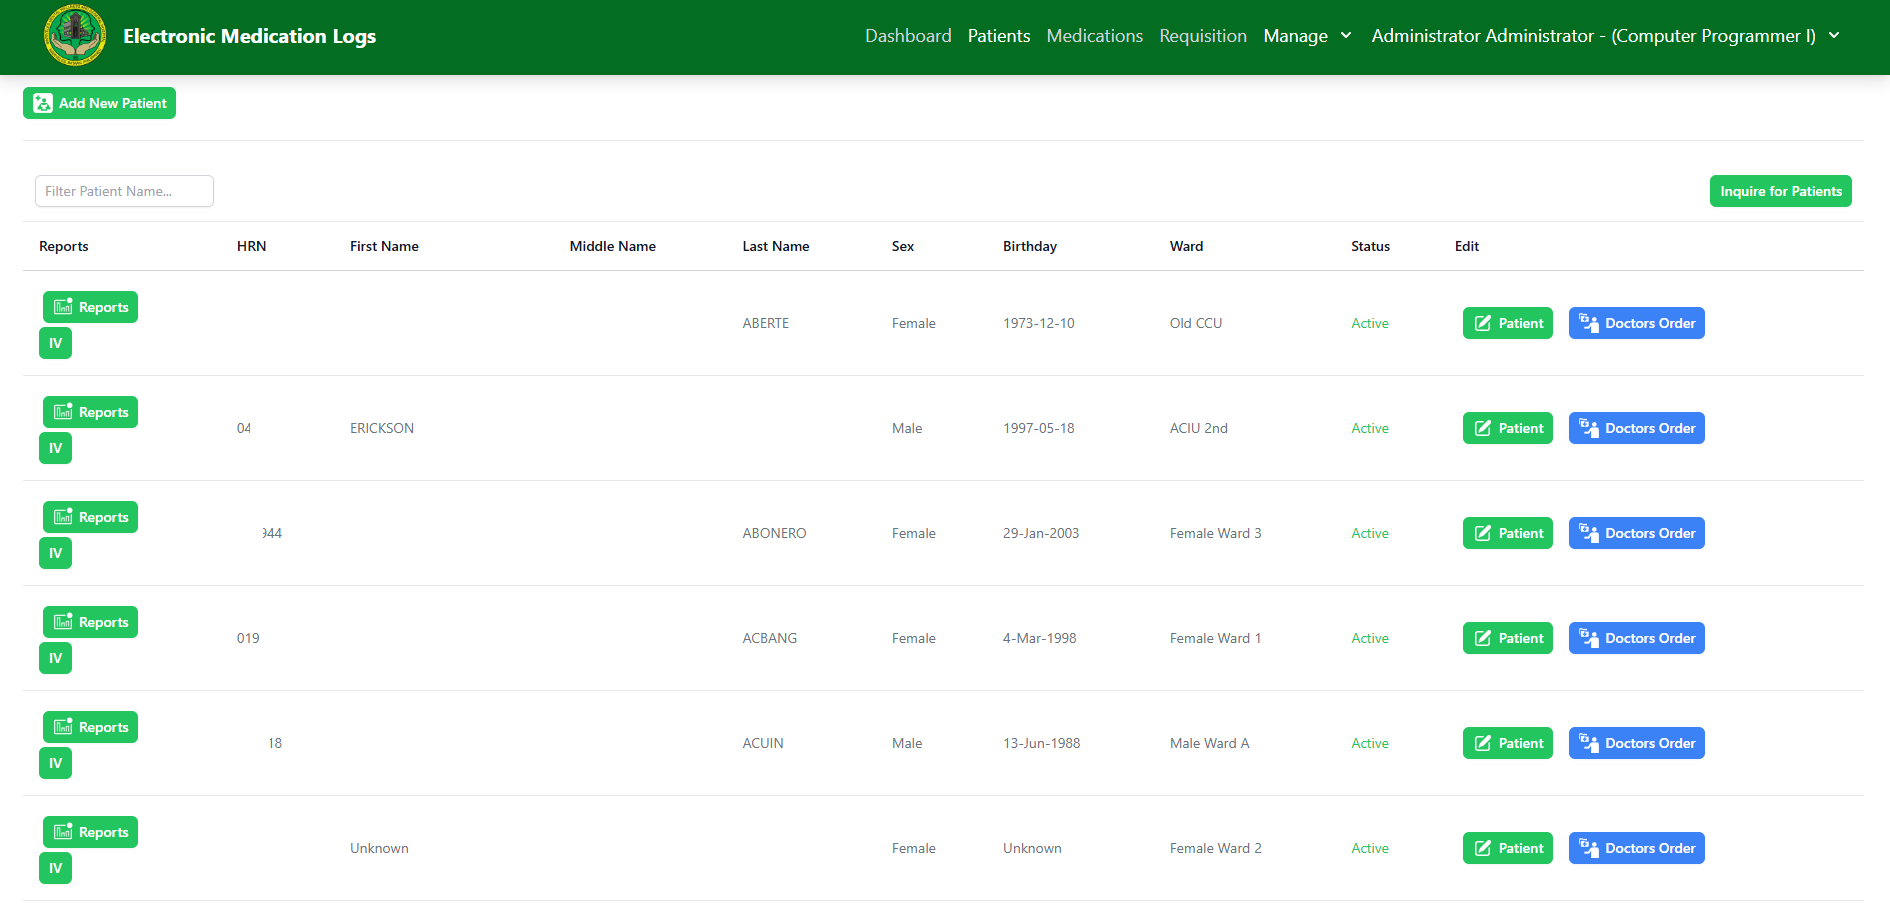Open Doctors Order for ACBANG

(1636, 638)
